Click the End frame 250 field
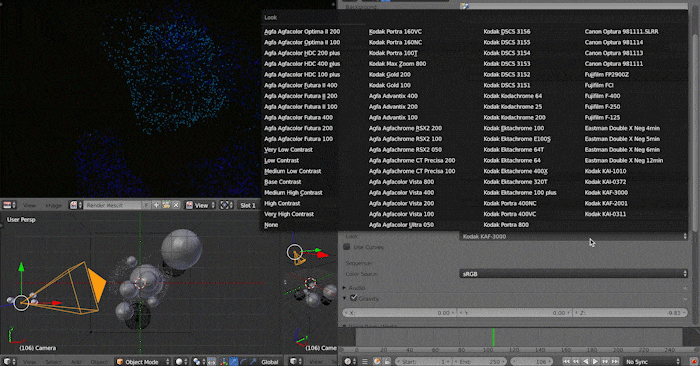Viewport: 700px width, 366px height. [479, 362]
